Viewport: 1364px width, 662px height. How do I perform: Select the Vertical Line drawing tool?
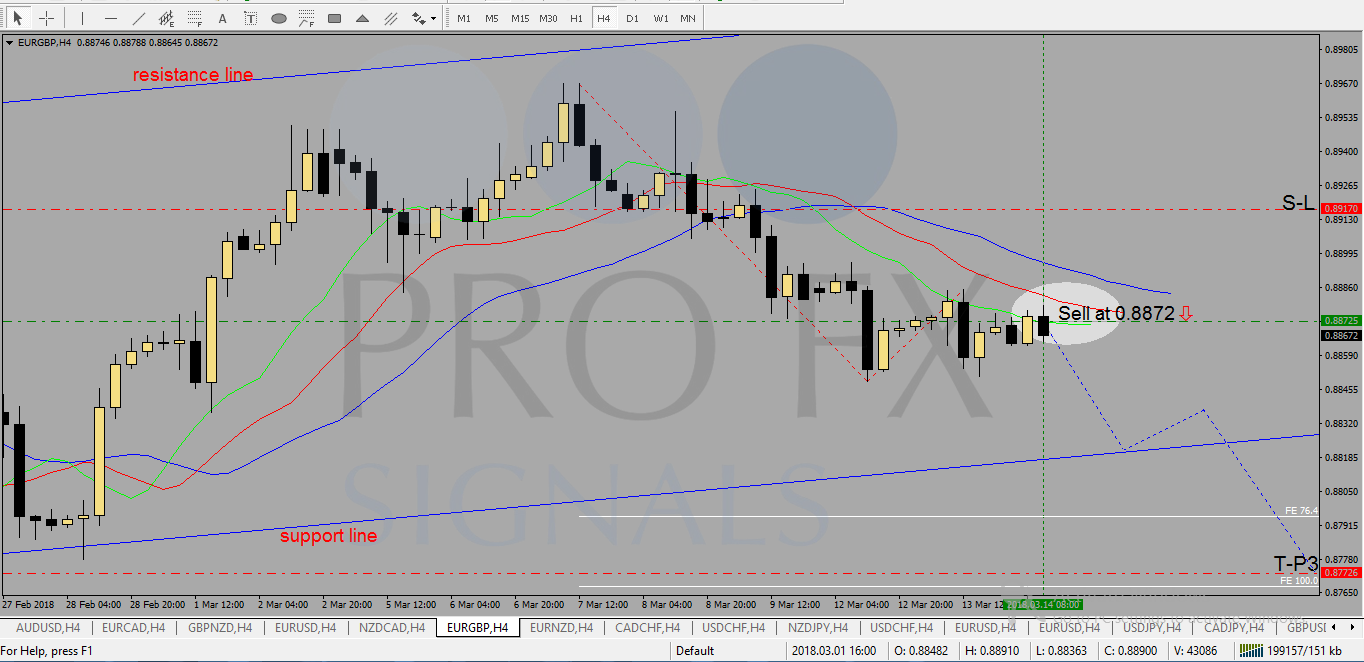click(x=83, y=18)
